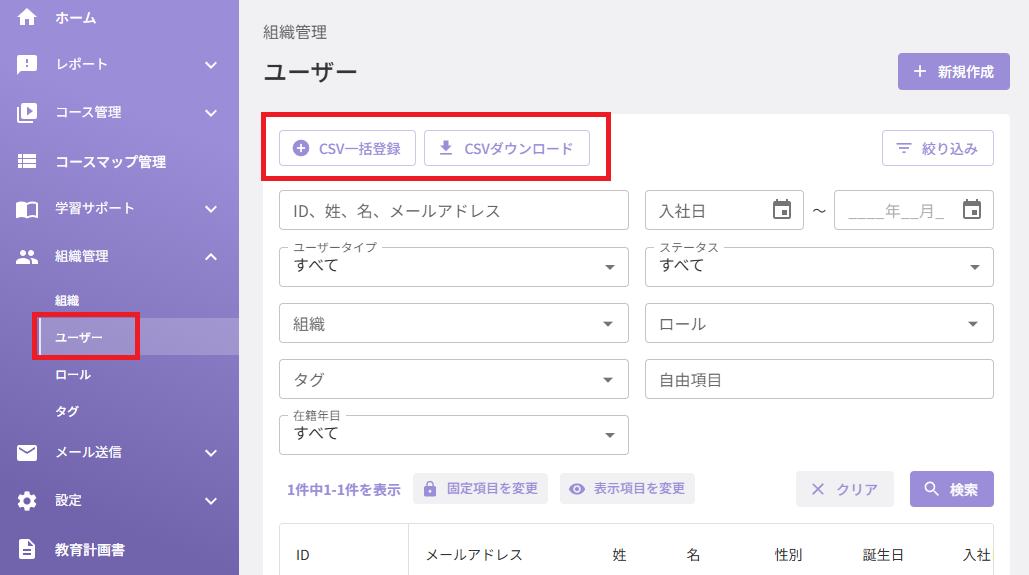
Task: Click the 新規作成 button
Action: pyautogui.click(x=954, y=72)
